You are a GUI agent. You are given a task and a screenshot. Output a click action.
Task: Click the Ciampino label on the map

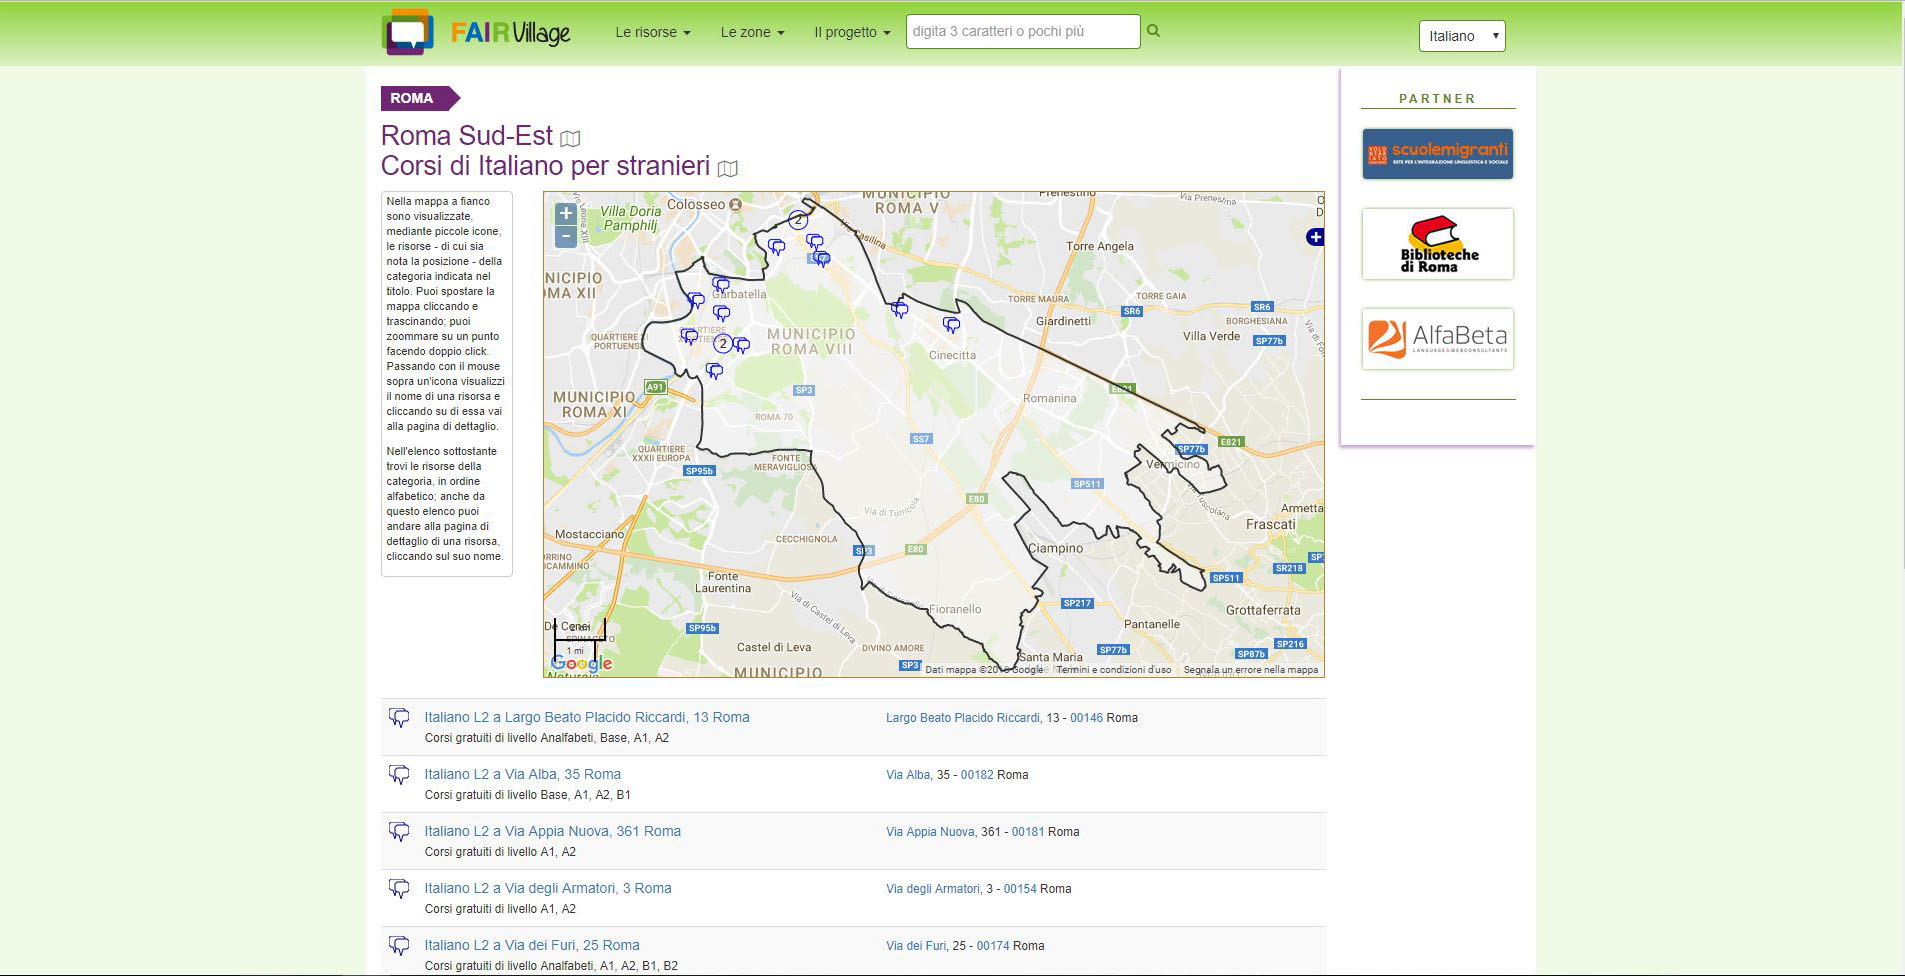tap(1056, 548)
